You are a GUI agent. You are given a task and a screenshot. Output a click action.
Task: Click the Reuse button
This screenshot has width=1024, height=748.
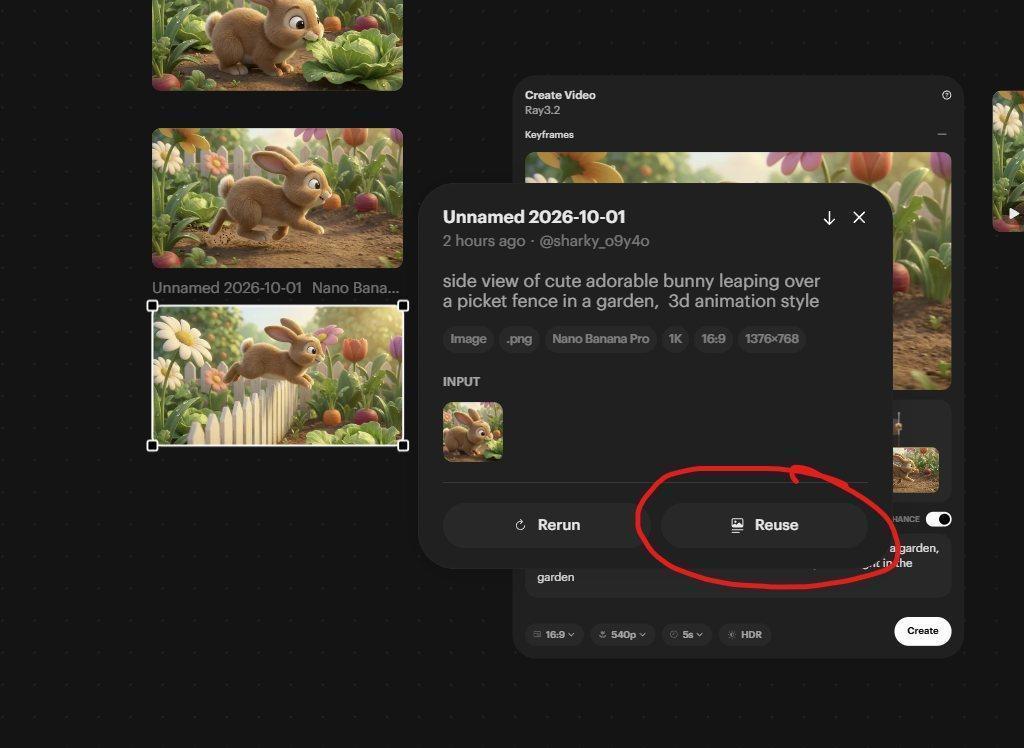(764, 525)
